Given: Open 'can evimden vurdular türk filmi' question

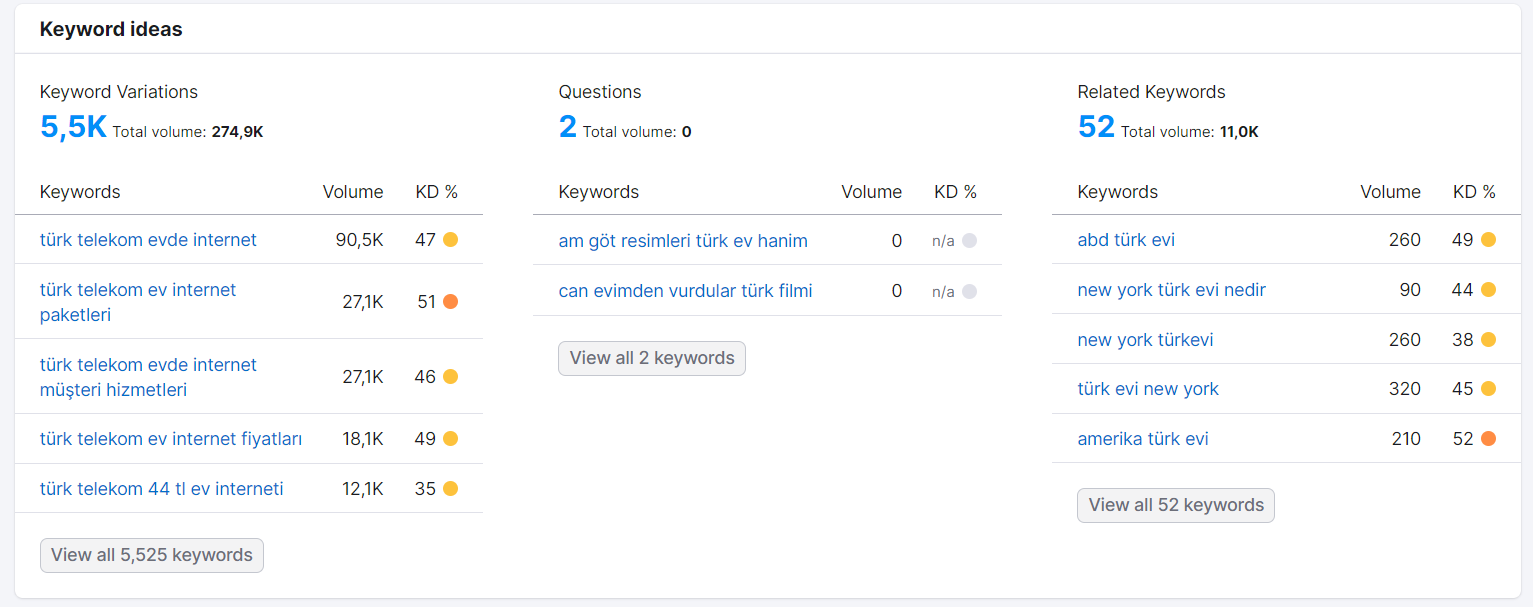Looking at the screenshot, I should tap(685, 291).
